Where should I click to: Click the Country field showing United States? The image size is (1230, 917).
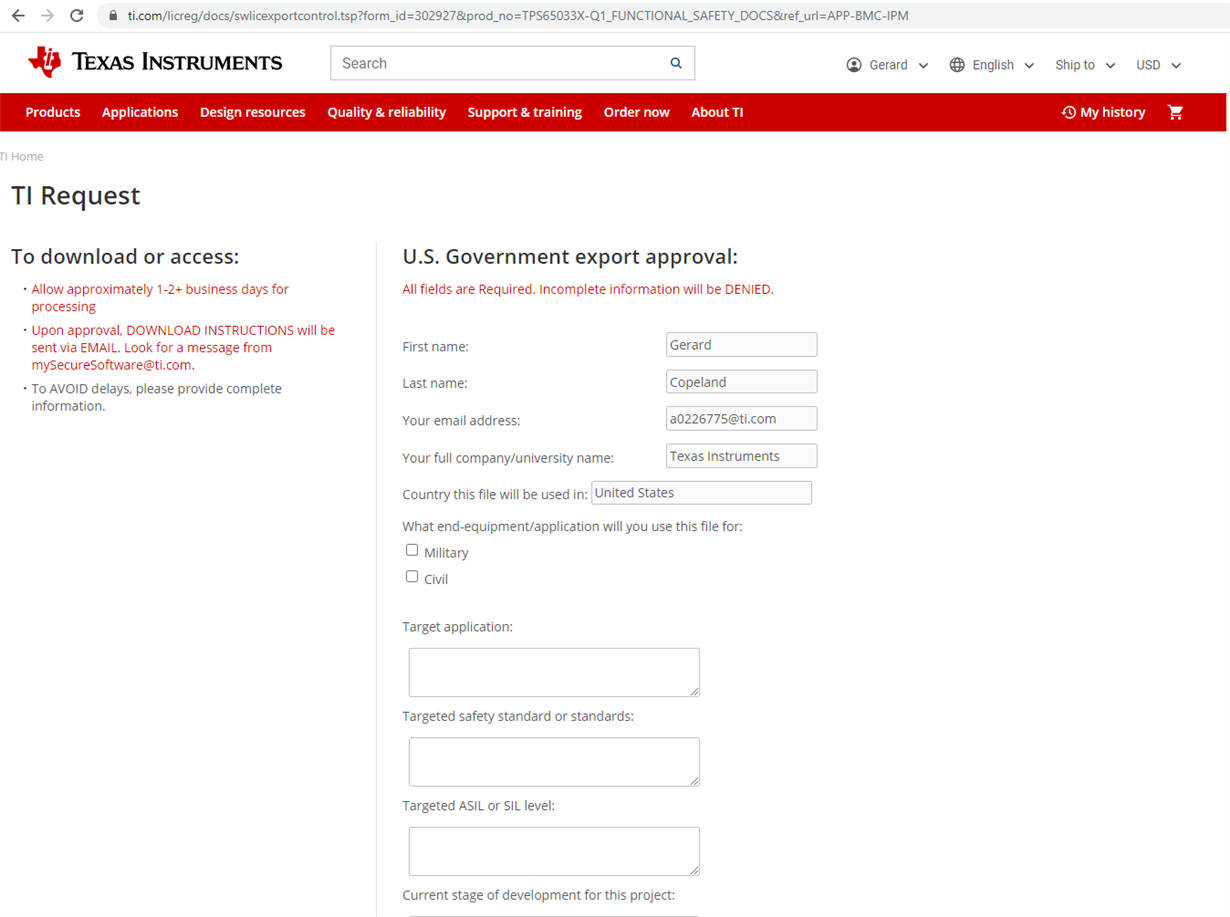701,493
